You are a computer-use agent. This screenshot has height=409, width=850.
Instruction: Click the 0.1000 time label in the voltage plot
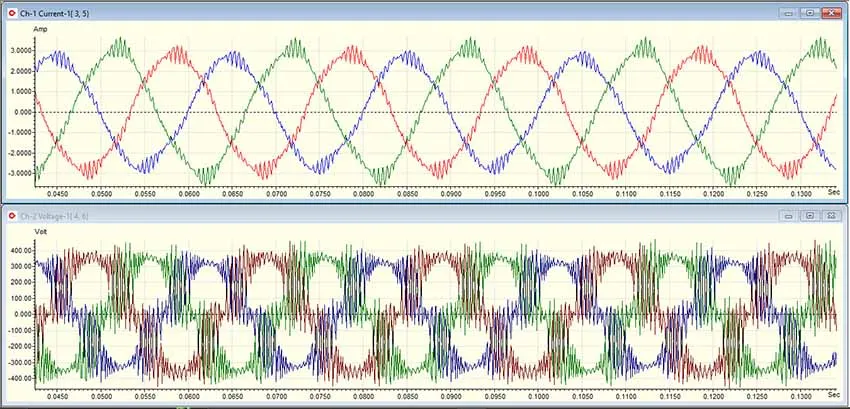pos(537,398)
